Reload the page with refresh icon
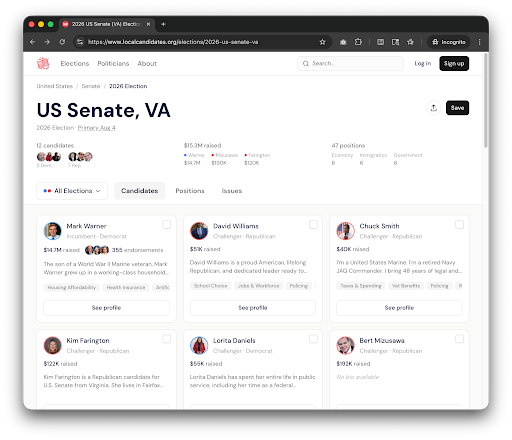This screenshot has width=512, height=440. click(x=62, y=42)
